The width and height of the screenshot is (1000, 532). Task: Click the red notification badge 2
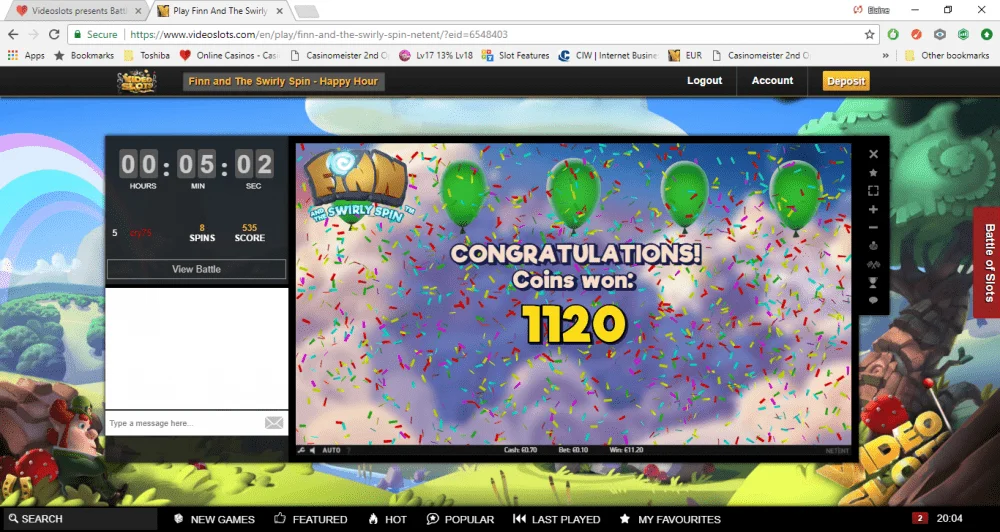(x=919, y=518)
